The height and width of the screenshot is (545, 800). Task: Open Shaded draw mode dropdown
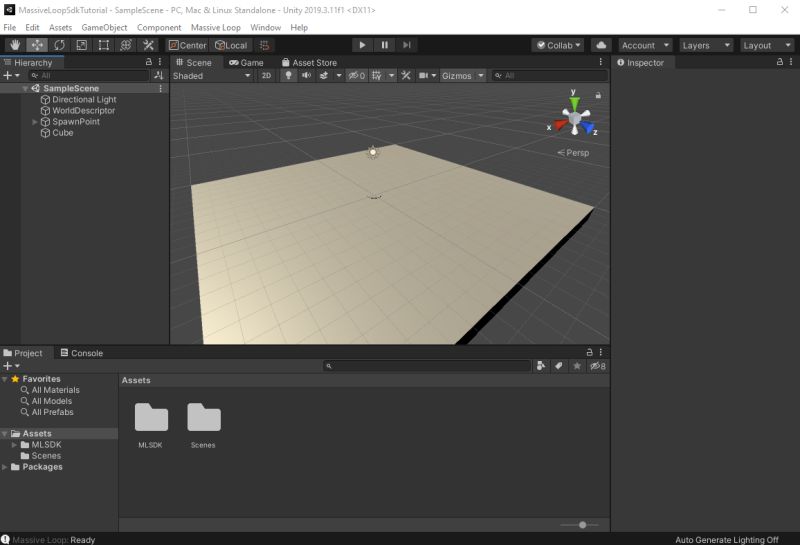(x=212, y=76)
